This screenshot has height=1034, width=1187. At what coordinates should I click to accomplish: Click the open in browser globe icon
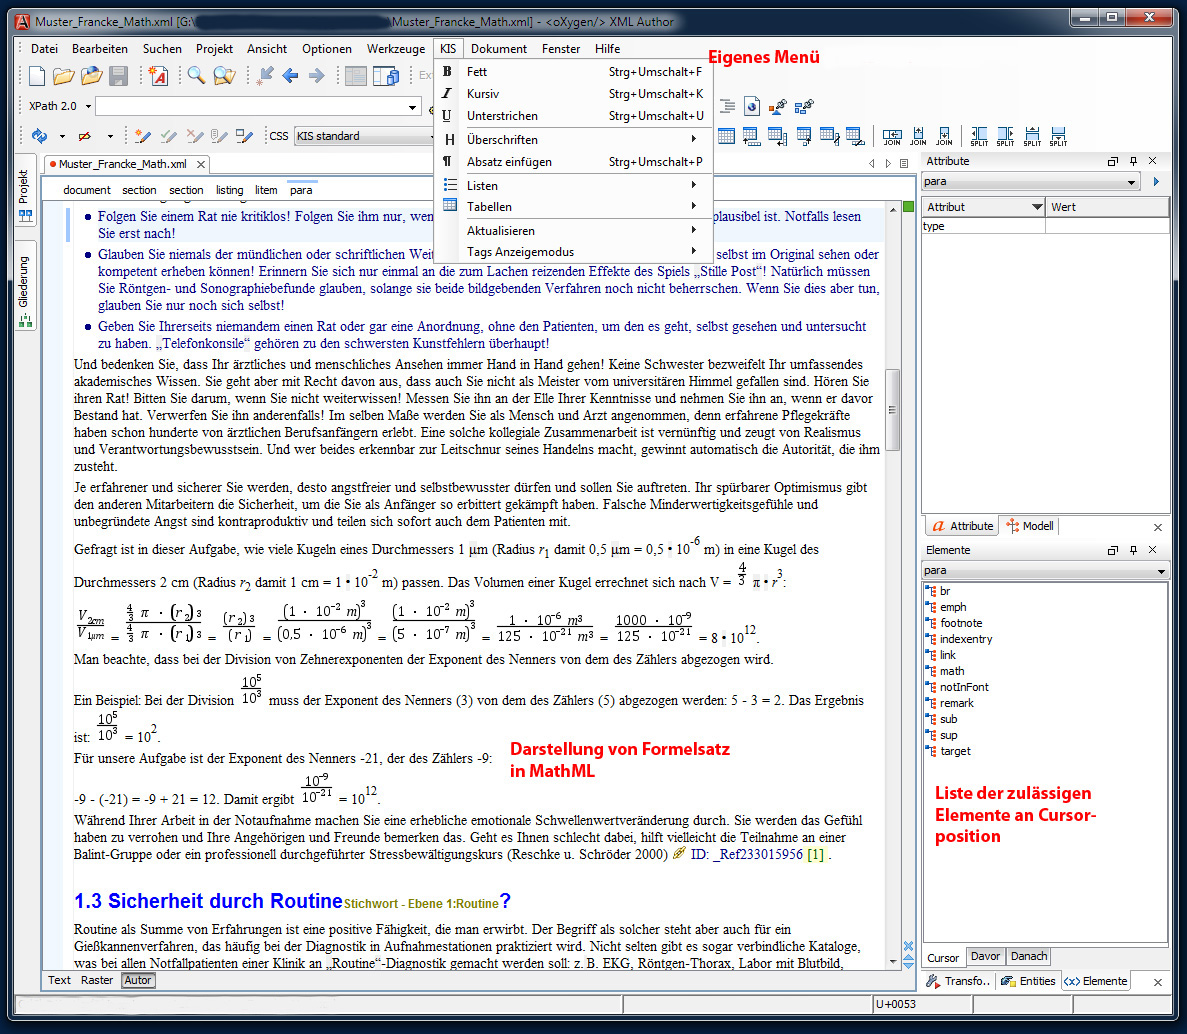click(752, 106)
